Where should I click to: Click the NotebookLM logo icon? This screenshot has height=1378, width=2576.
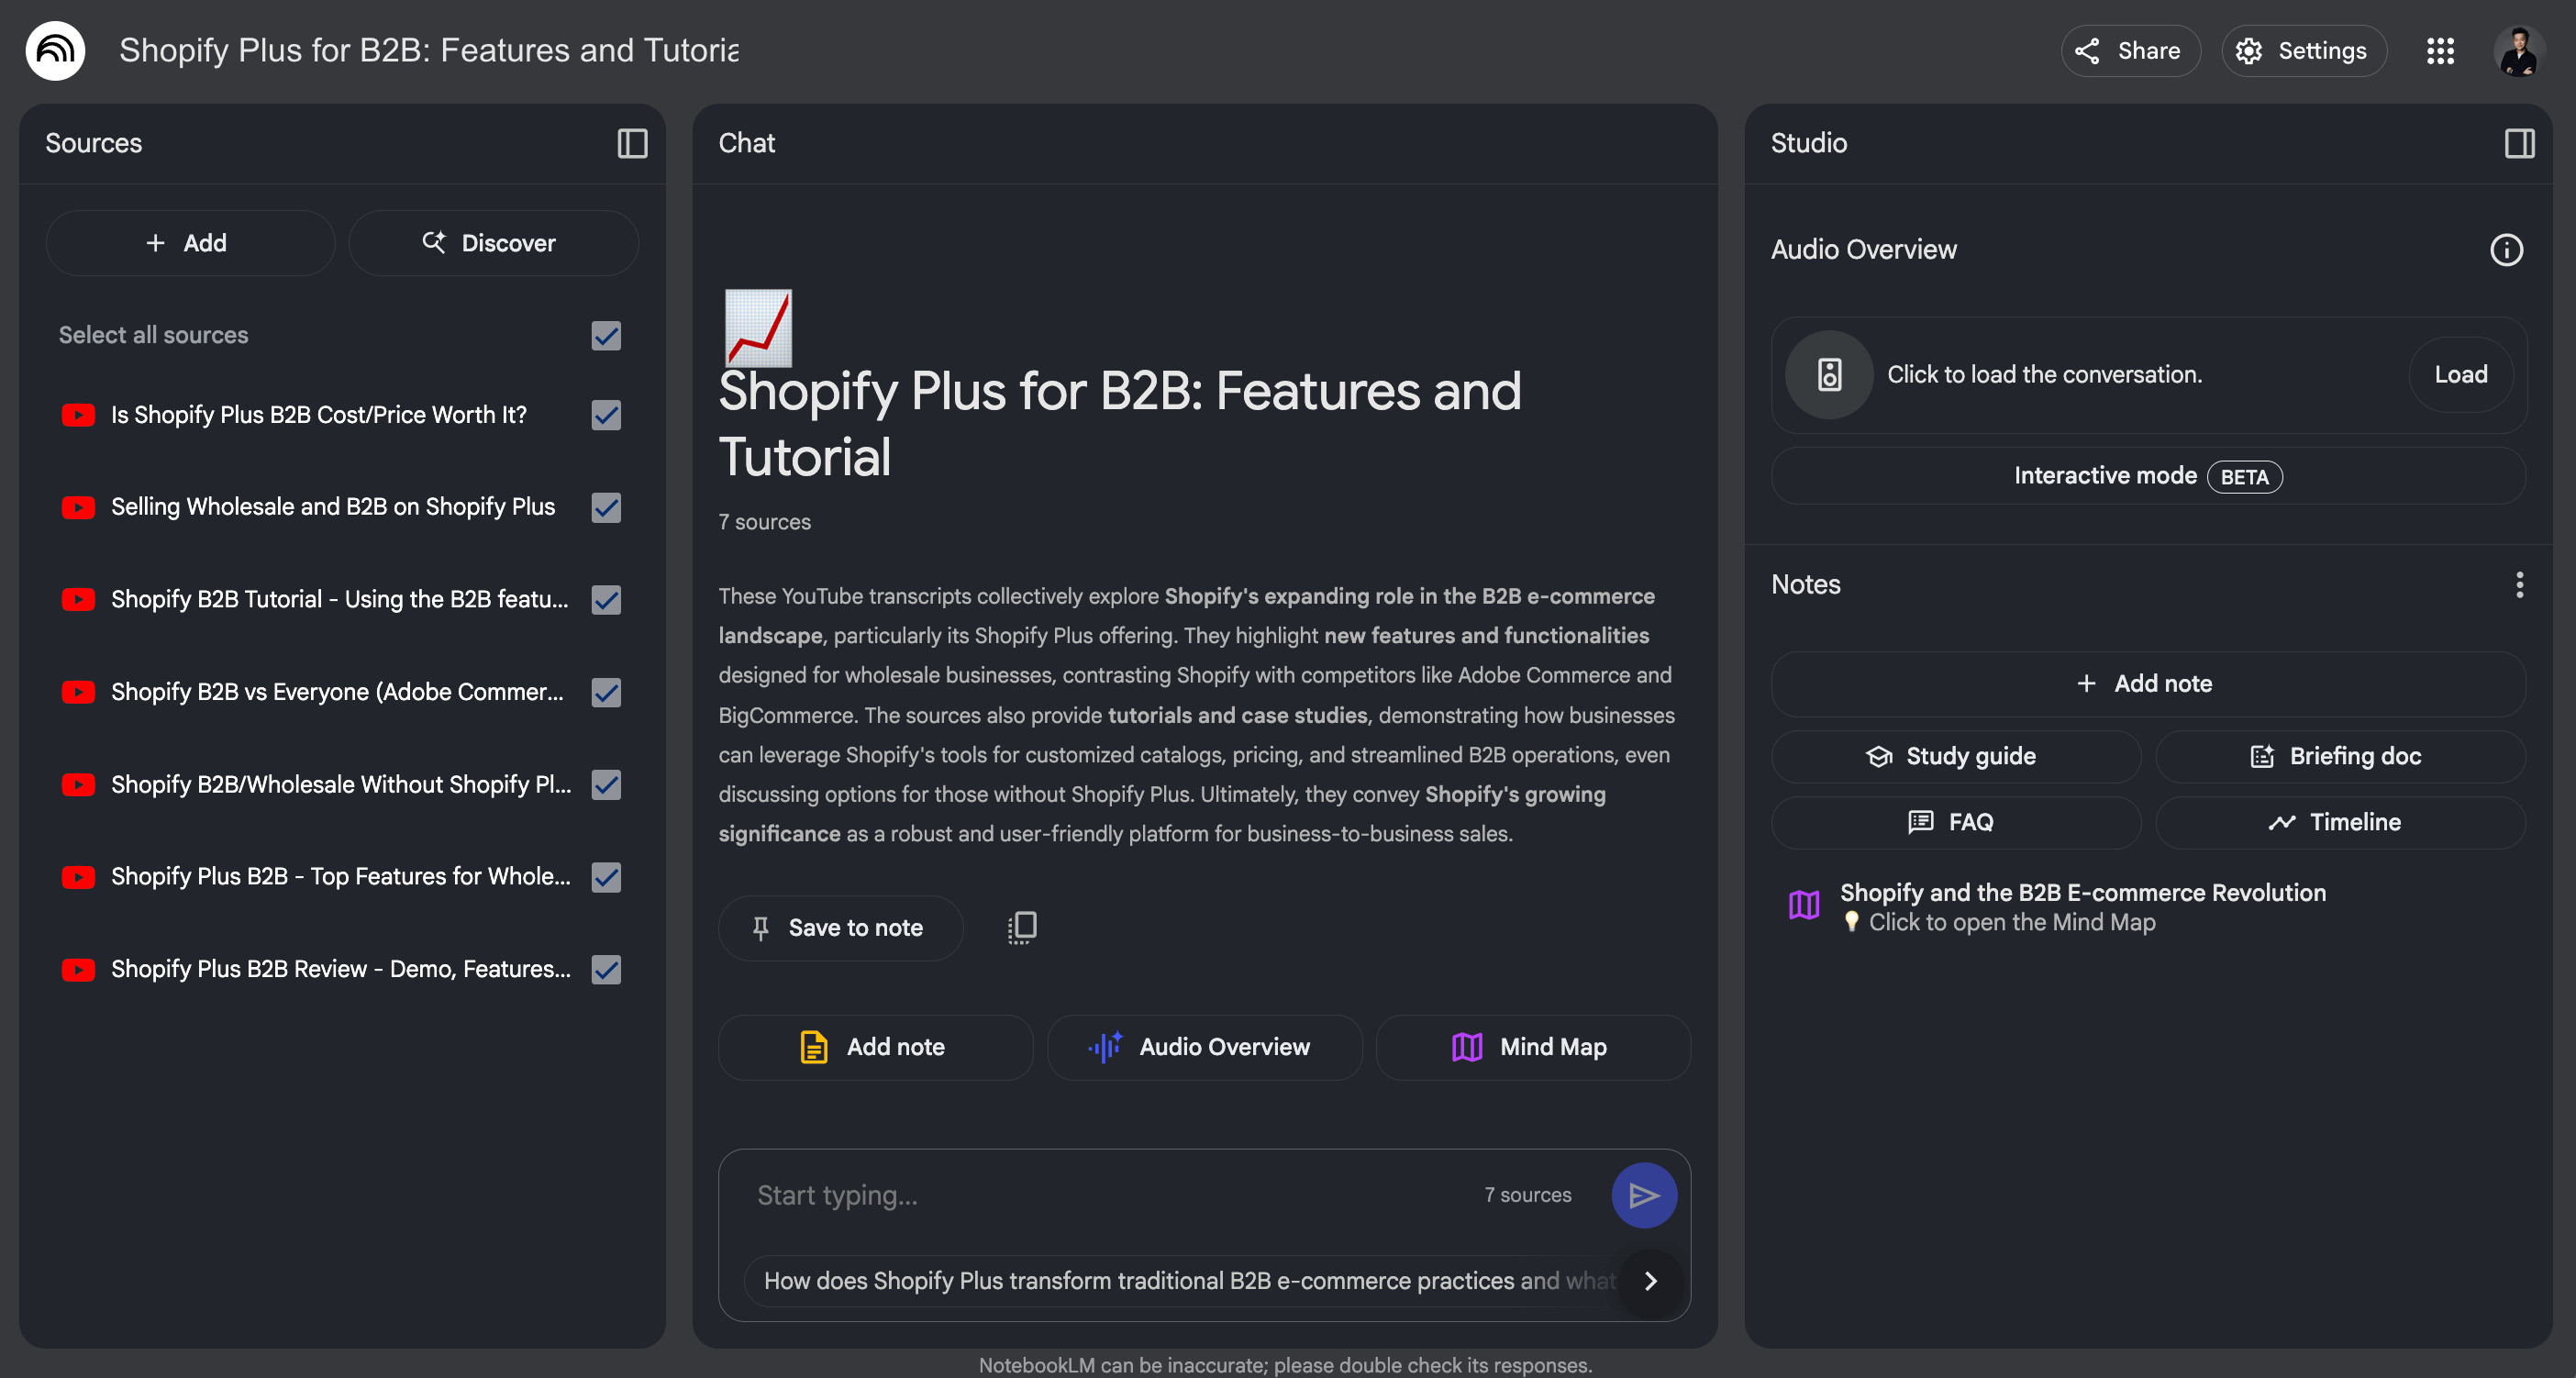(x=55, y=50)
